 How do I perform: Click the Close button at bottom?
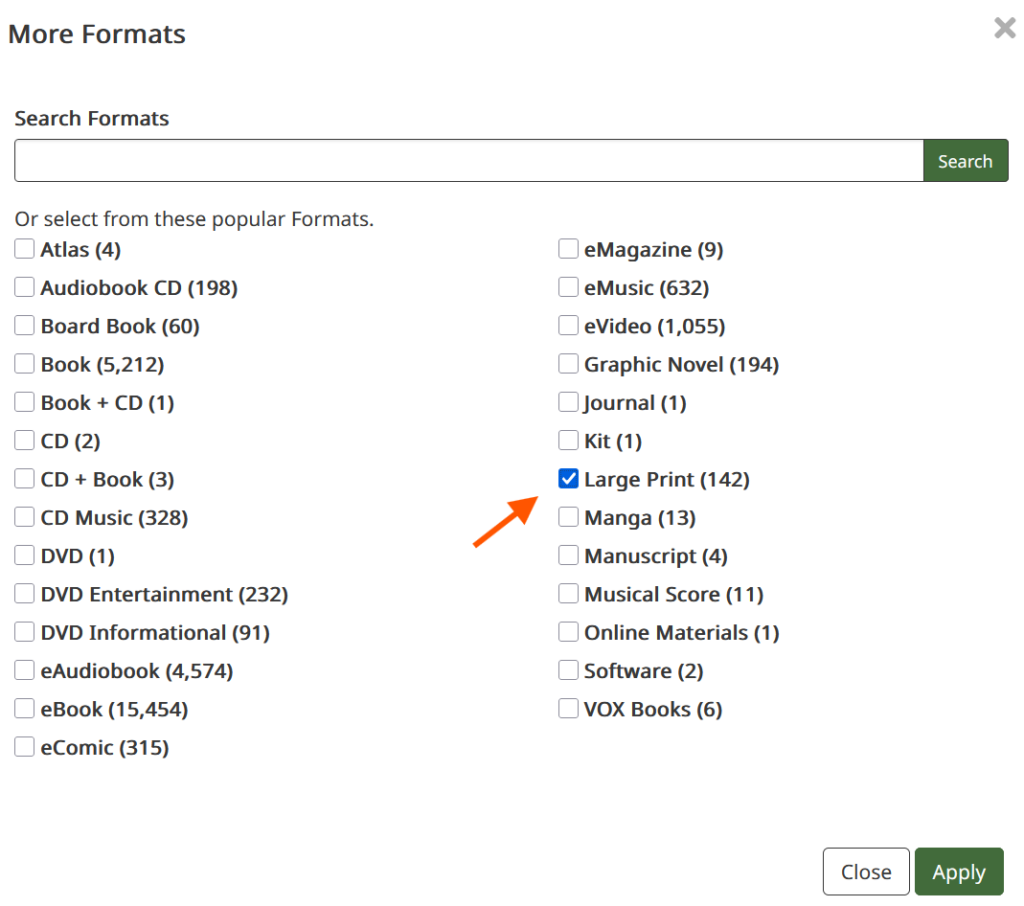coord(865,872)
